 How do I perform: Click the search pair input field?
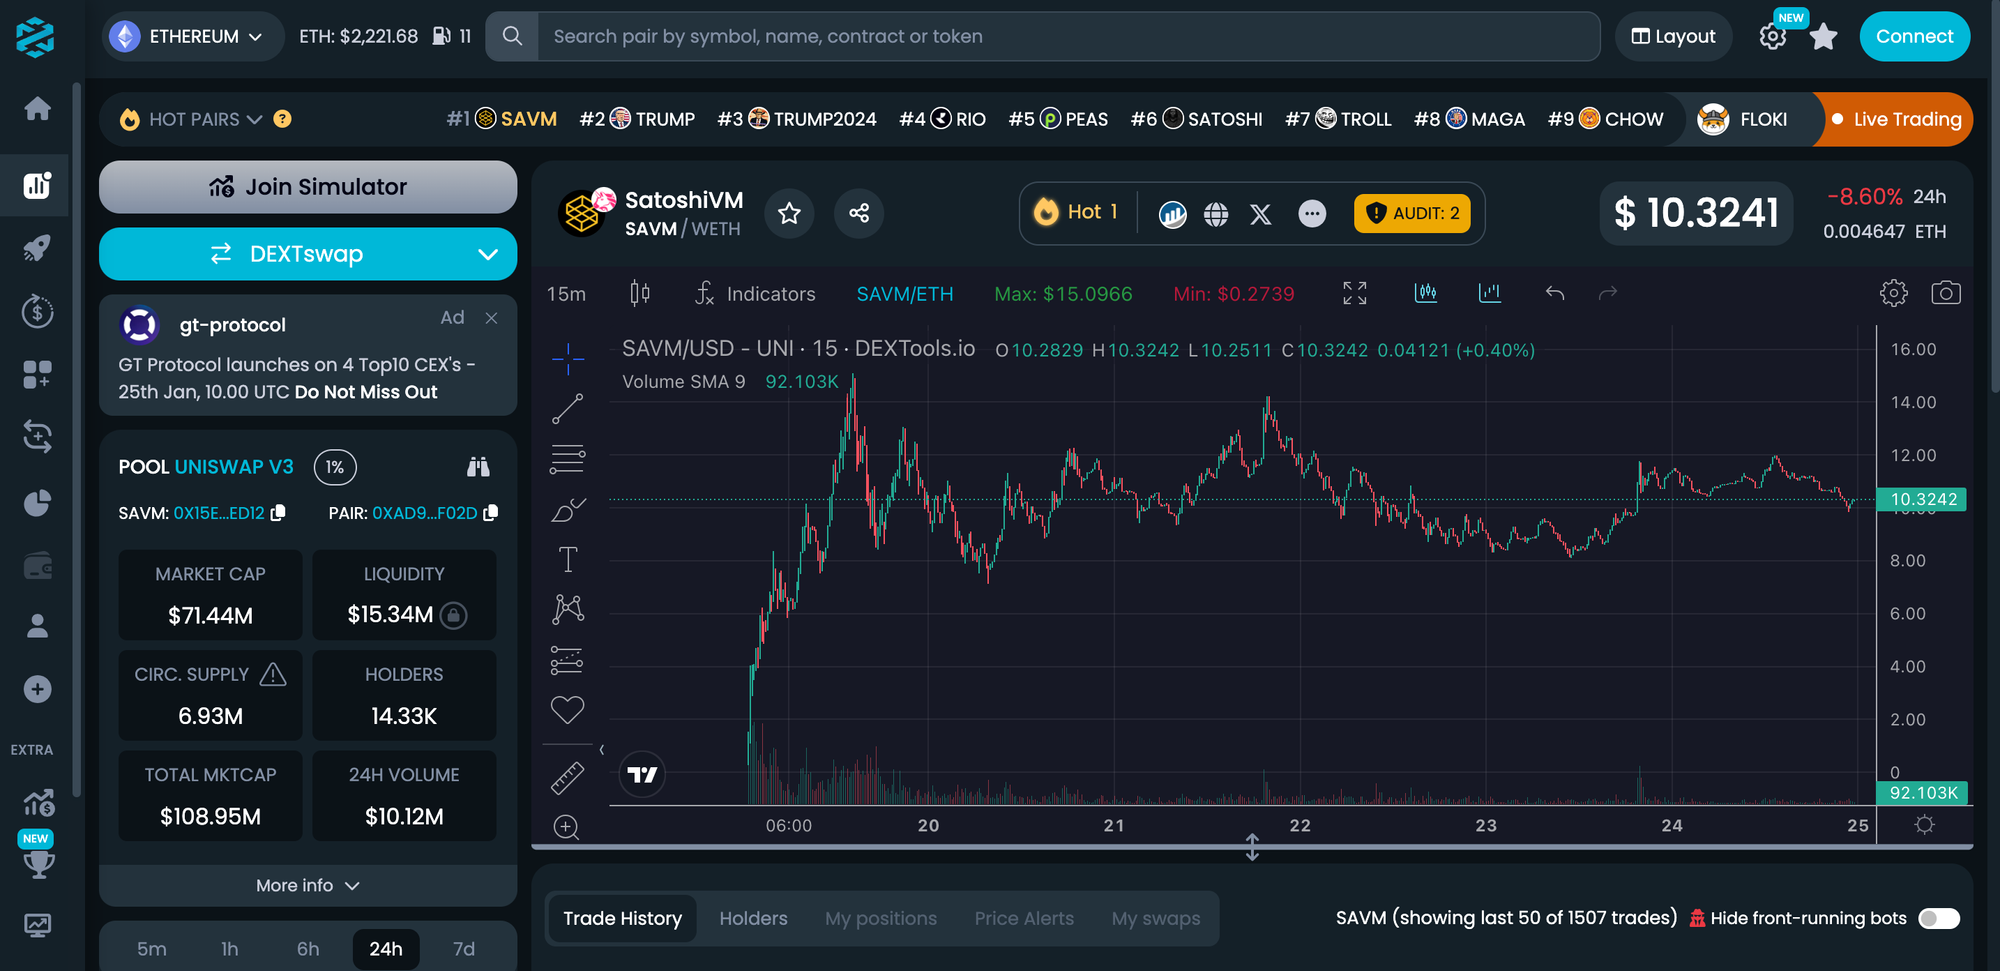pyautogui.click(x=1069, y=37)
